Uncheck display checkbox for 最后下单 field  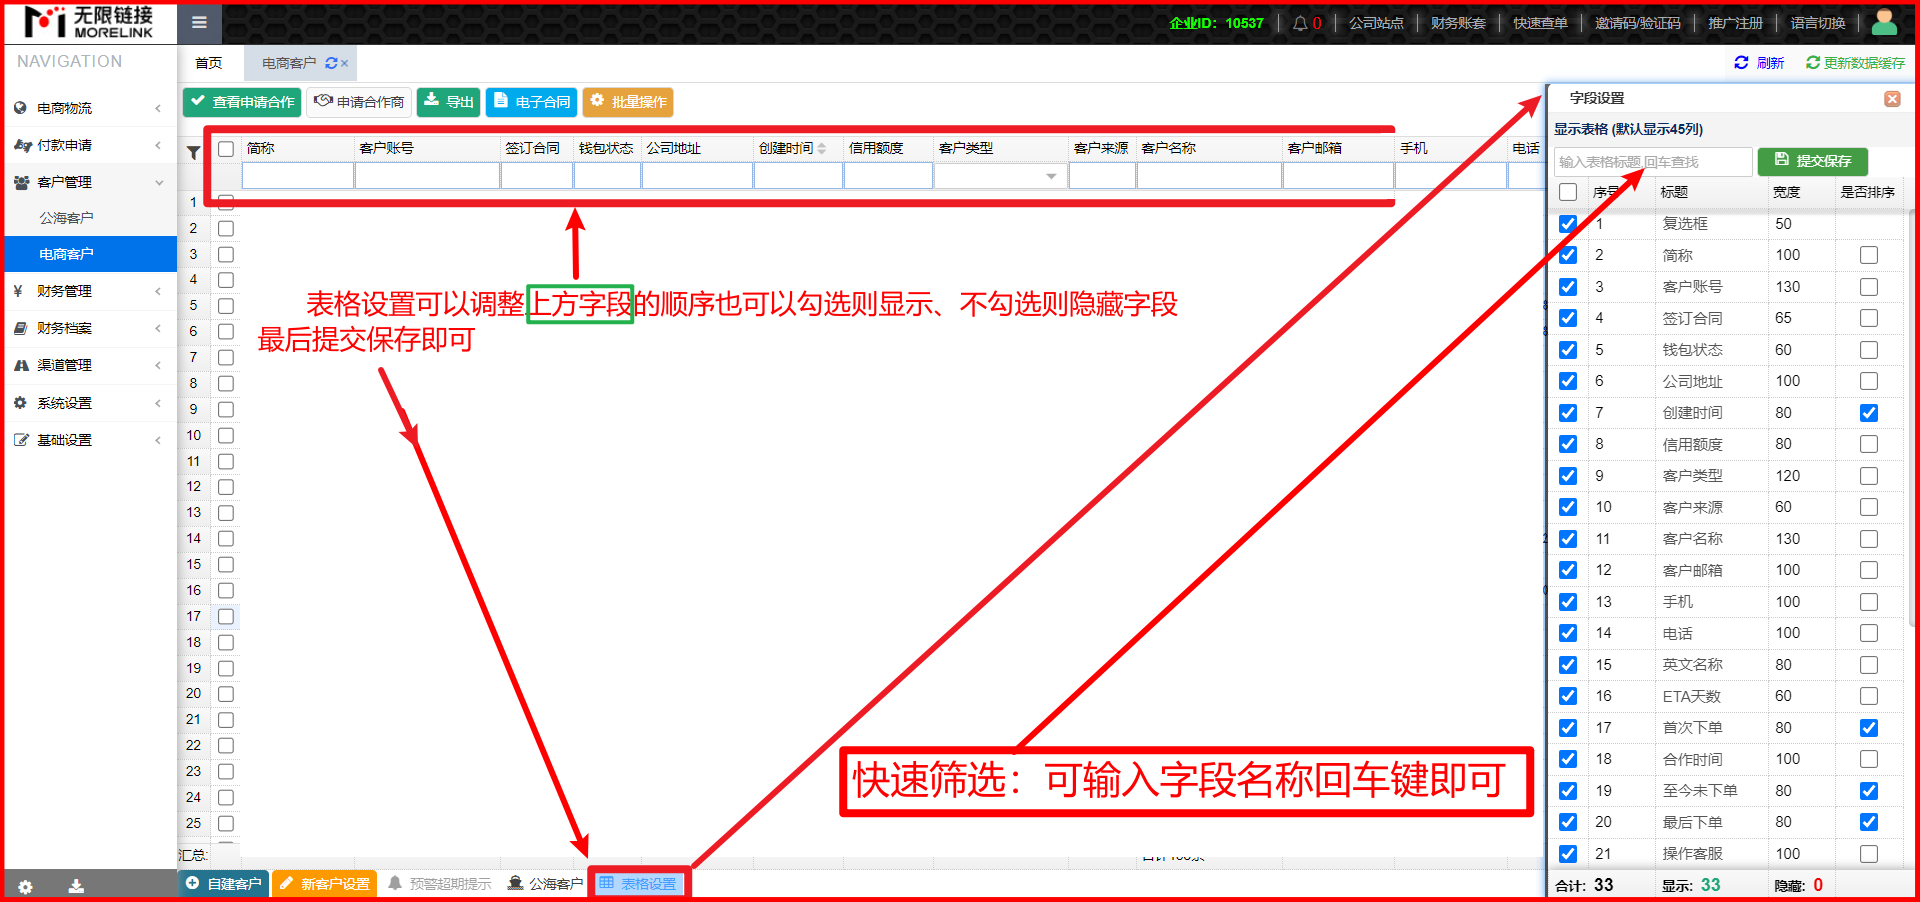point(1568,822)
